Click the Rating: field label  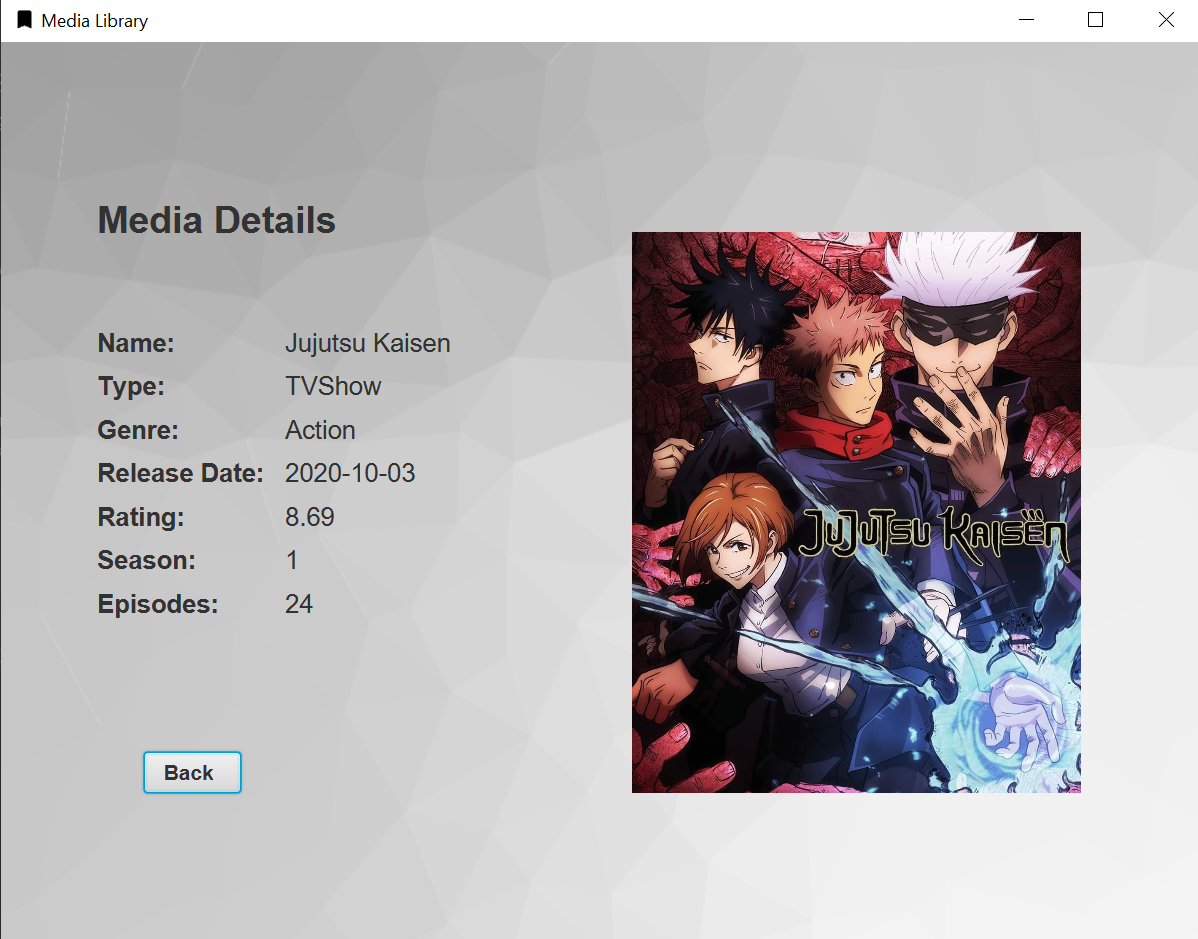140,517
